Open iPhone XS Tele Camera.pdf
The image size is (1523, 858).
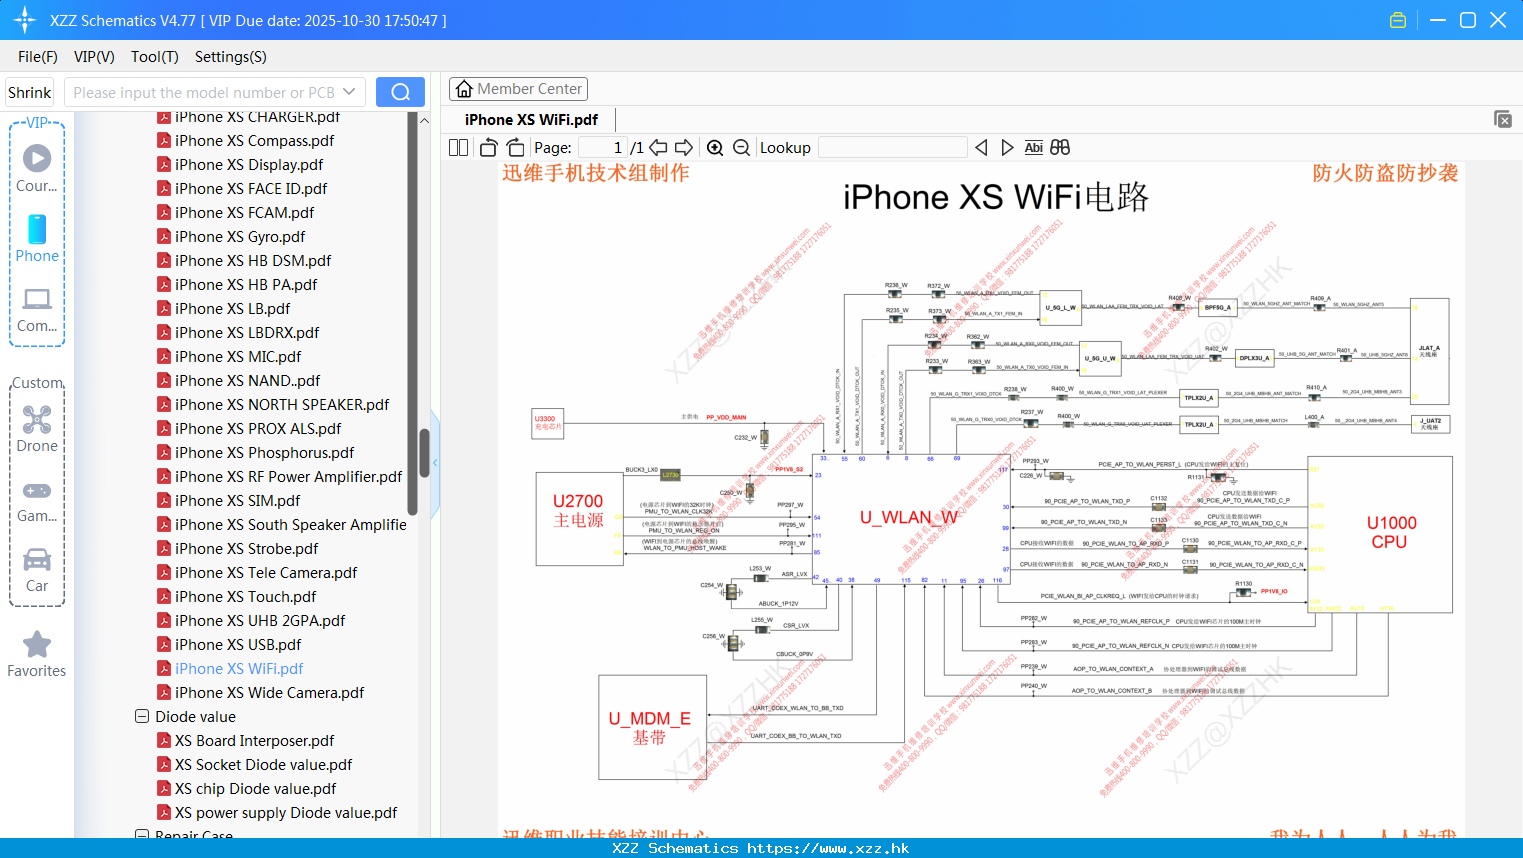[266, 572]
